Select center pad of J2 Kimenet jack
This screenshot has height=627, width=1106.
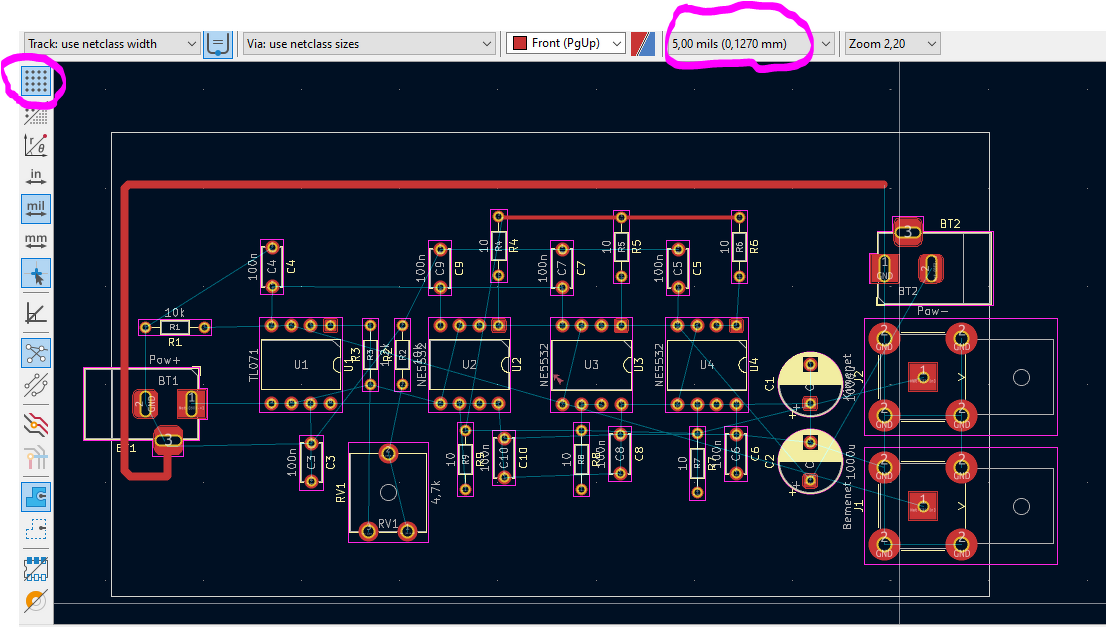[x=923, y=377]
